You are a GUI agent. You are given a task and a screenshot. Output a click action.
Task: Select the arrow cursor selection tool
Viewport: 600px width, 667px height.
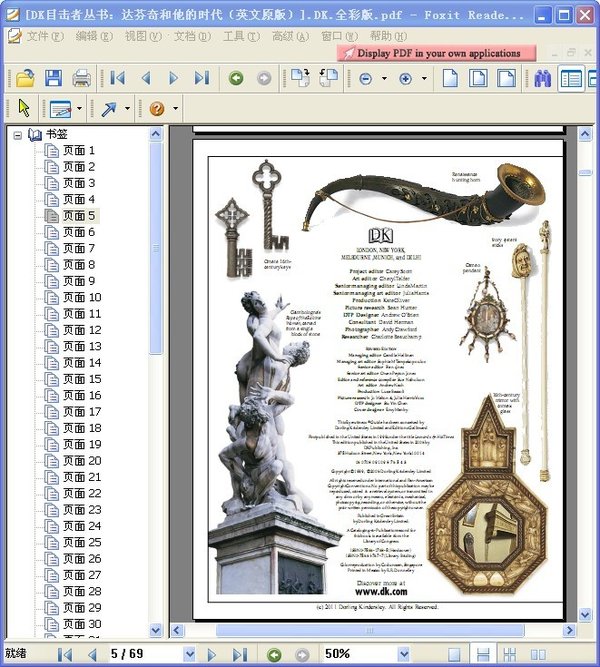[24, 108]
